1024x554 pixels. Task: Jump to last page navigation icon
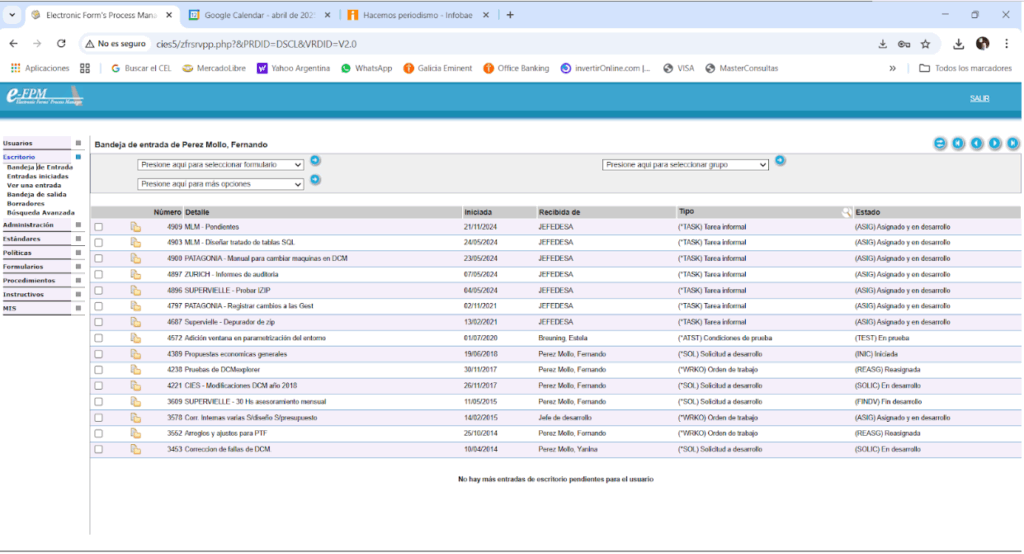[x=1013, y=144]
